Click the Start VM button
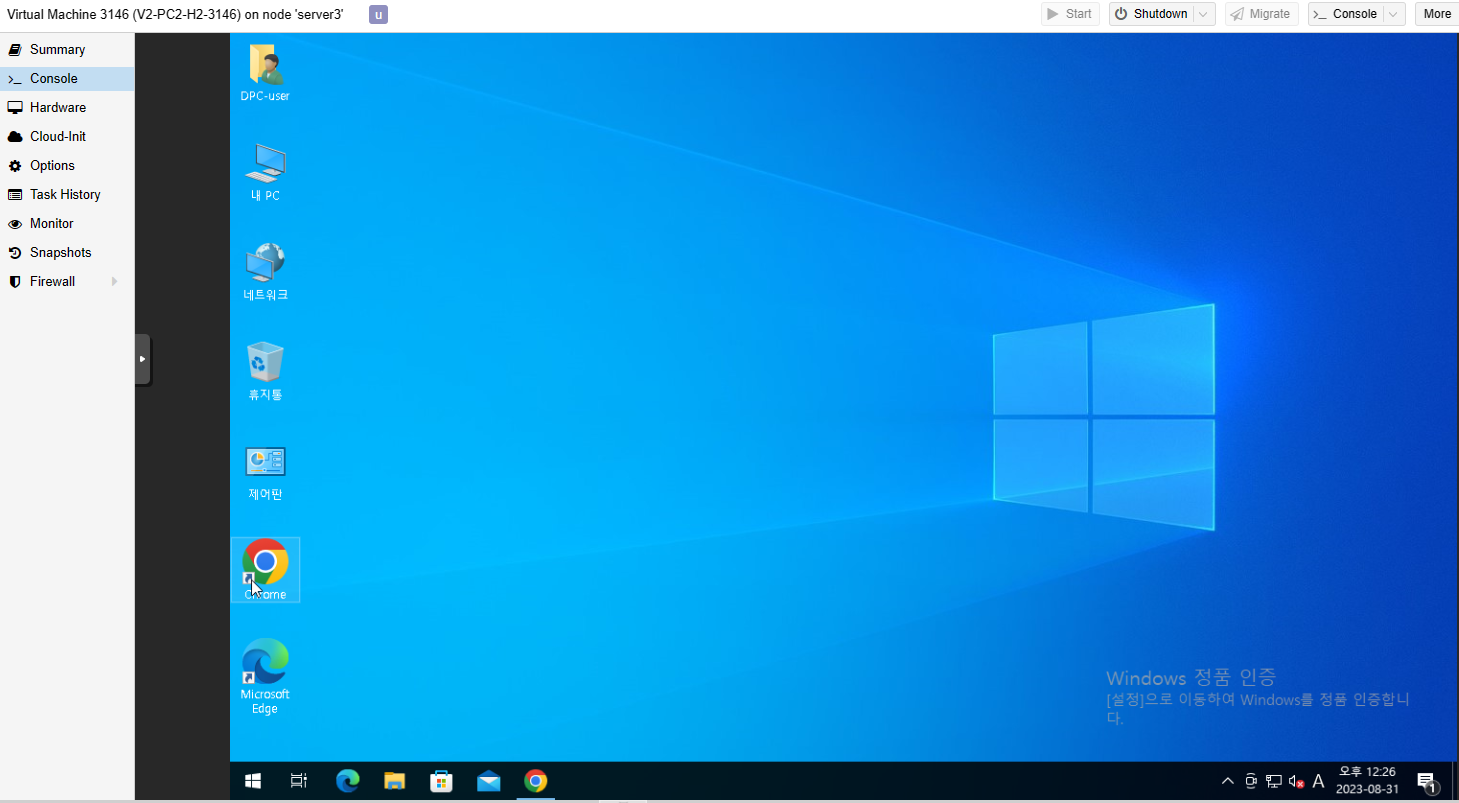The image size is (1459, 803). pos(1070,14)
